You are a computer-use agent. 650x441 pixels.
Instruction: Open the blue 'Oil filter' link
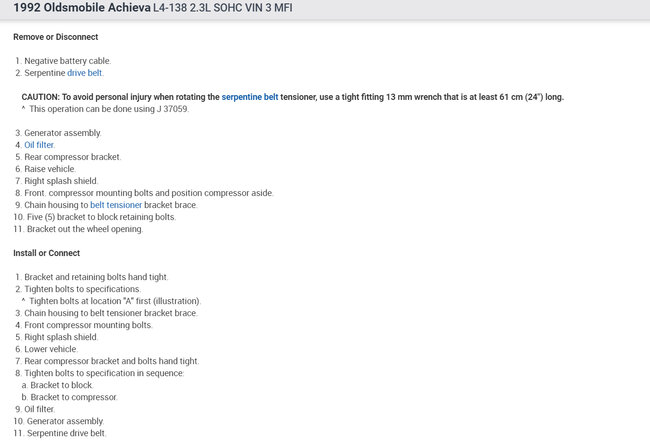pos(39,145)
